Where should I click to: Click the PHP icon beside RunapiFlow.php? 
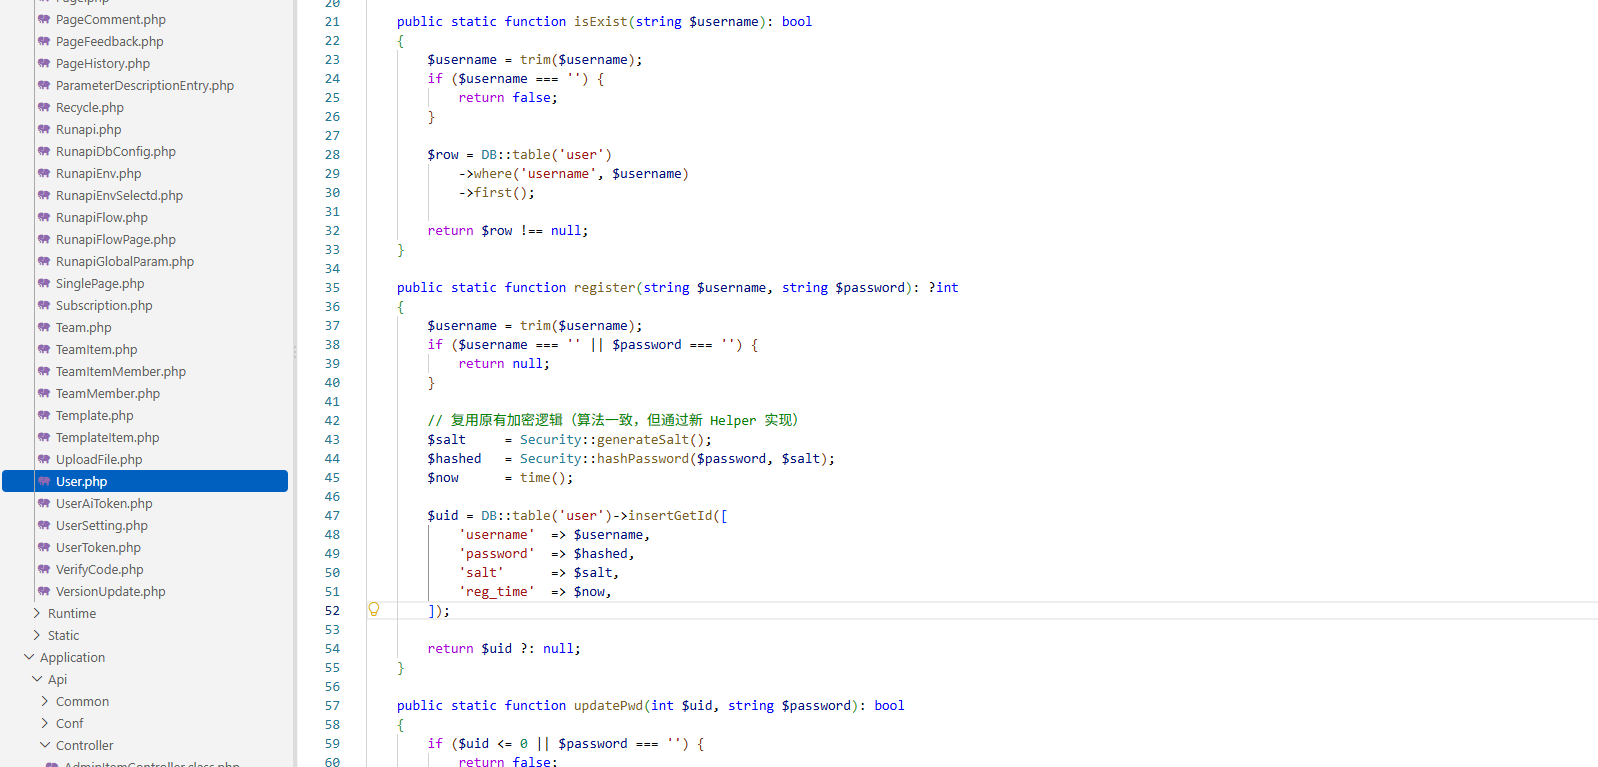(44, 217)
